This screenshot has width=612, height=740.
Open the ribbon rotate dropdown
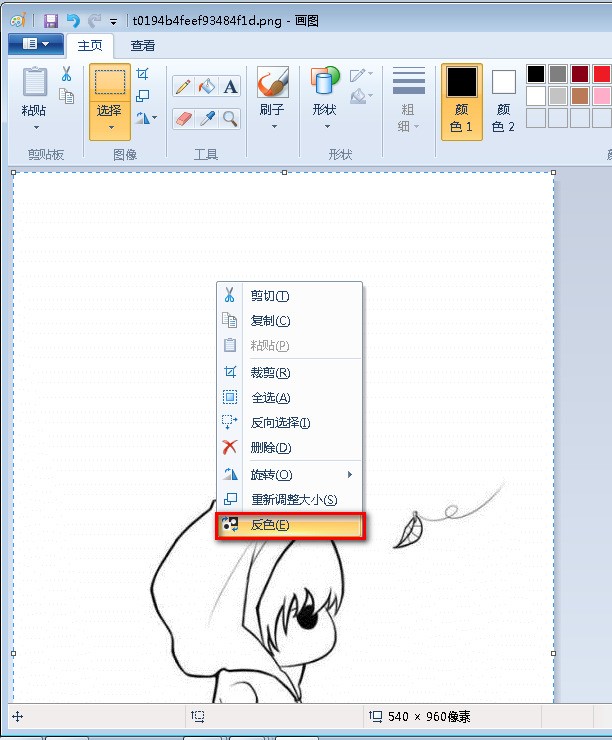(x=146, y=117)
